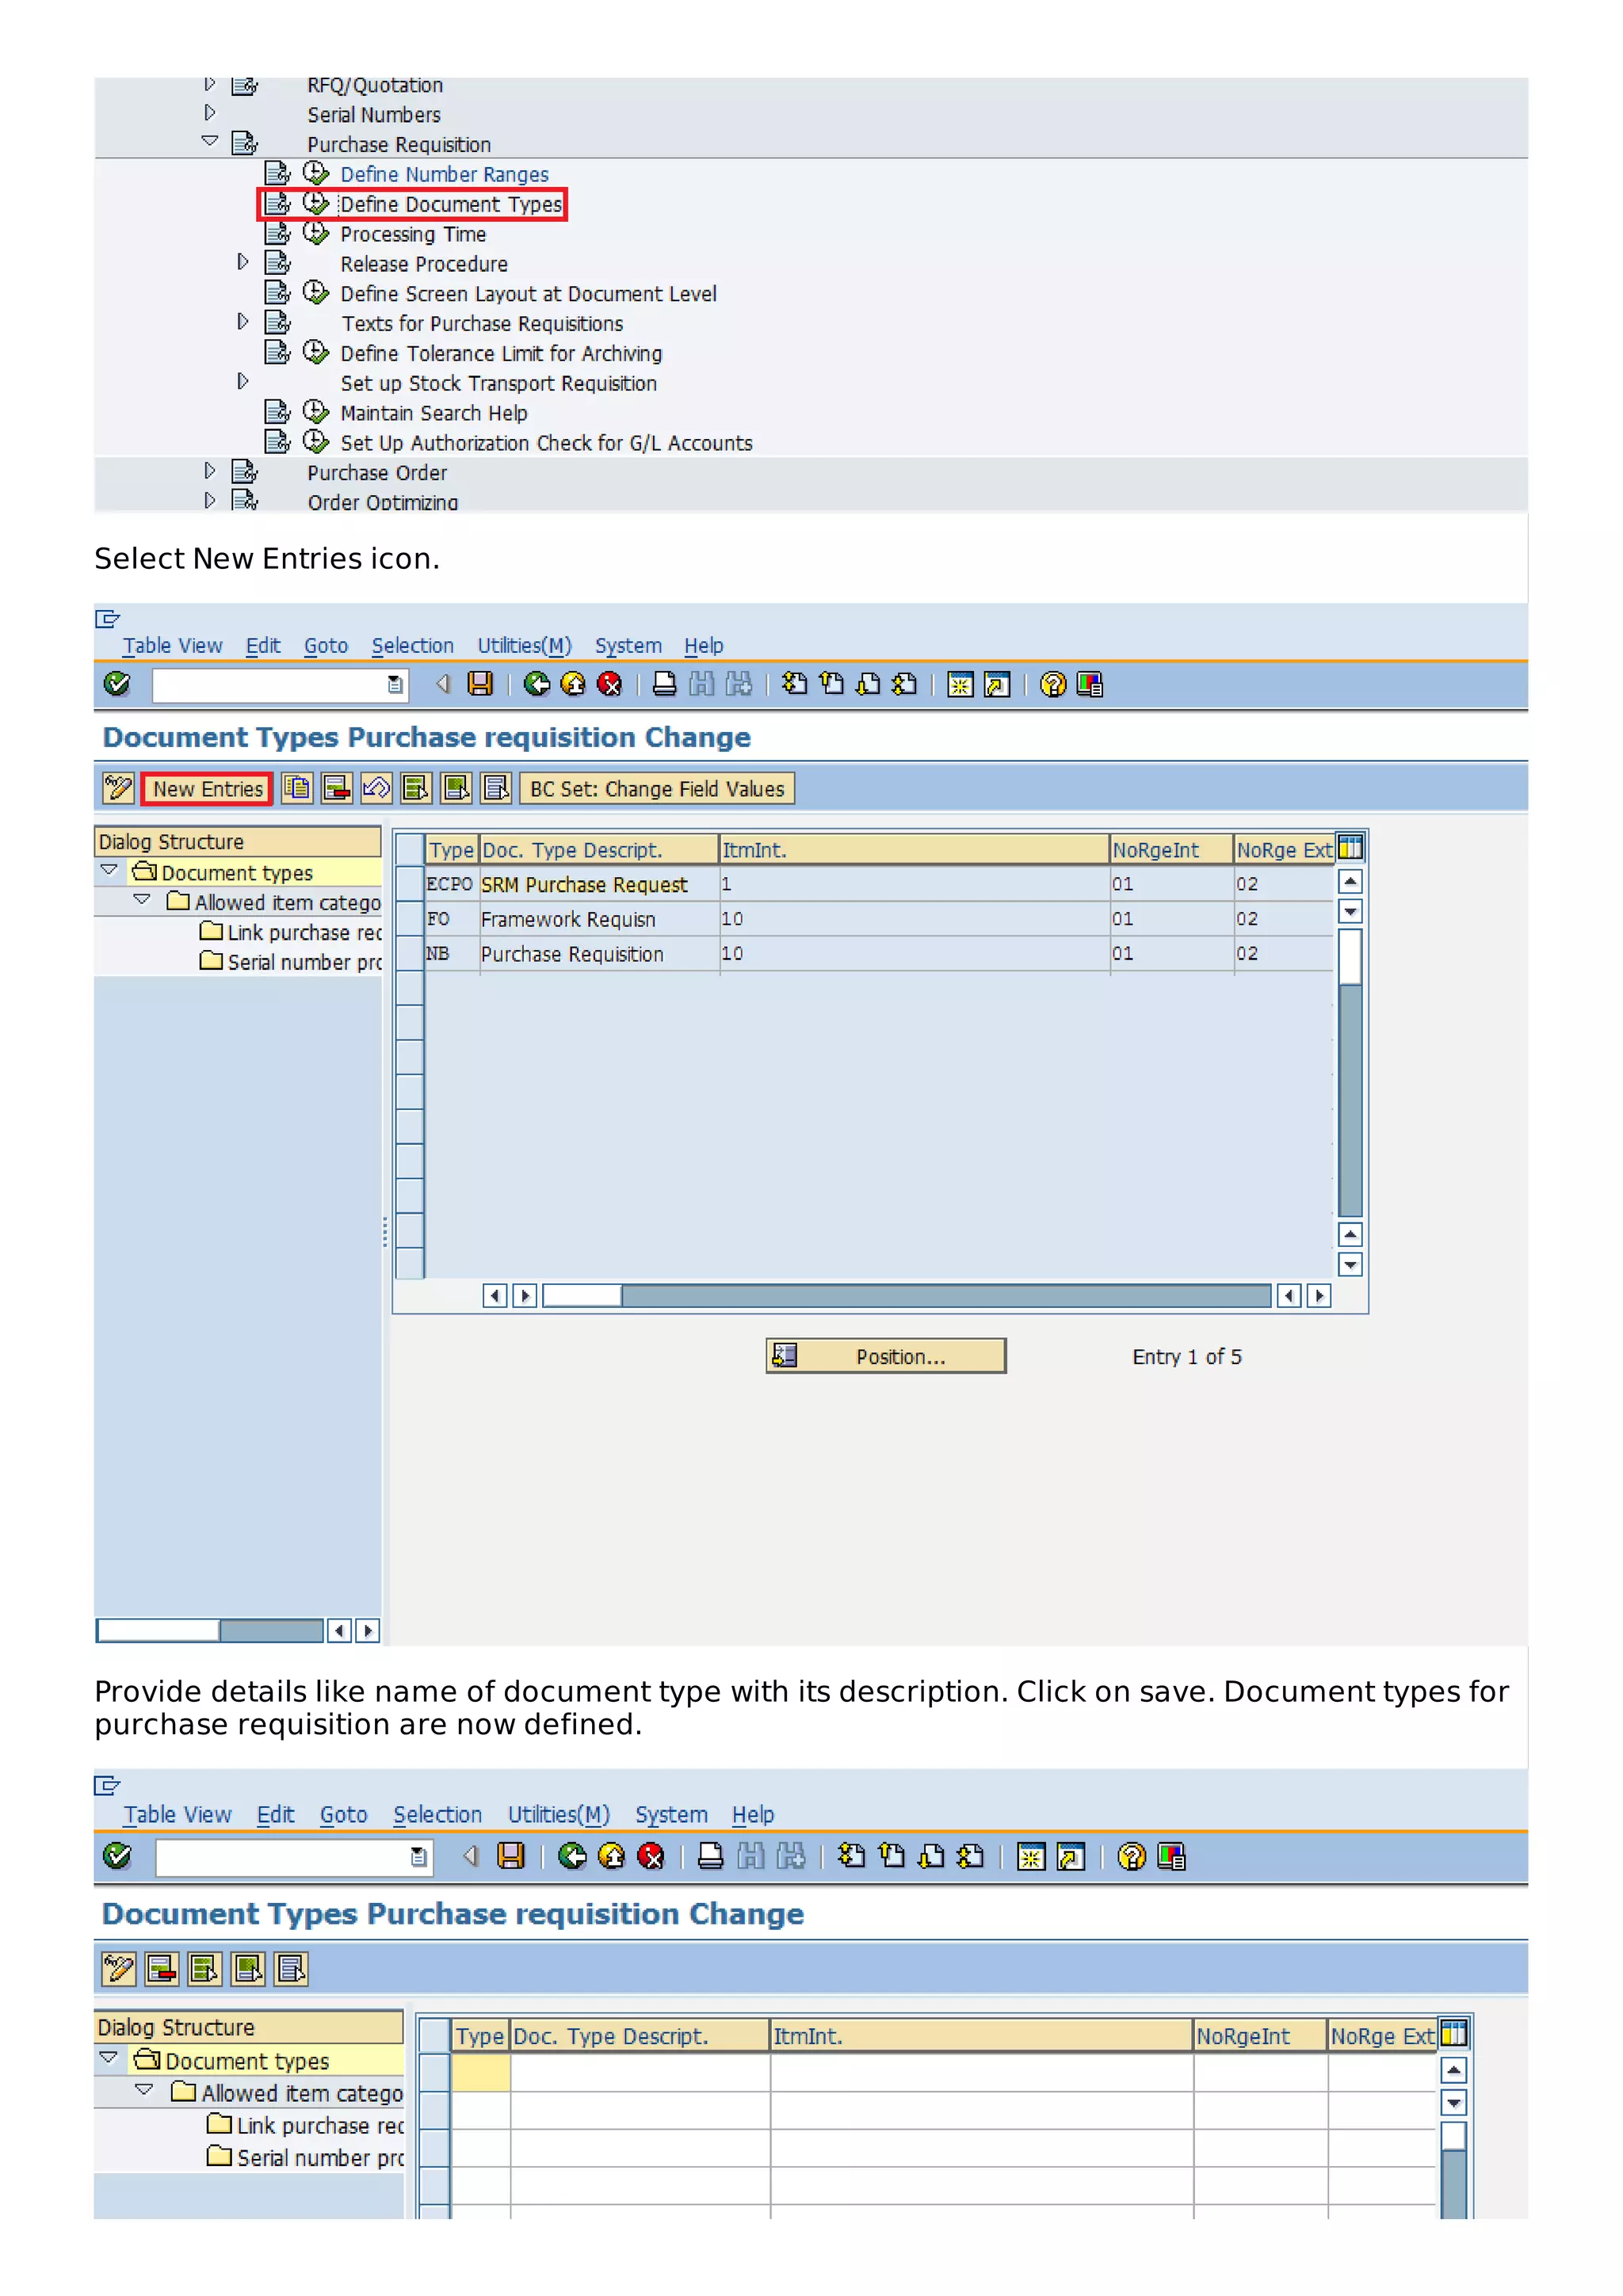1623x2296 pixels.
Task: Open Selection menu in upper SAP screen
Action: 412,646
